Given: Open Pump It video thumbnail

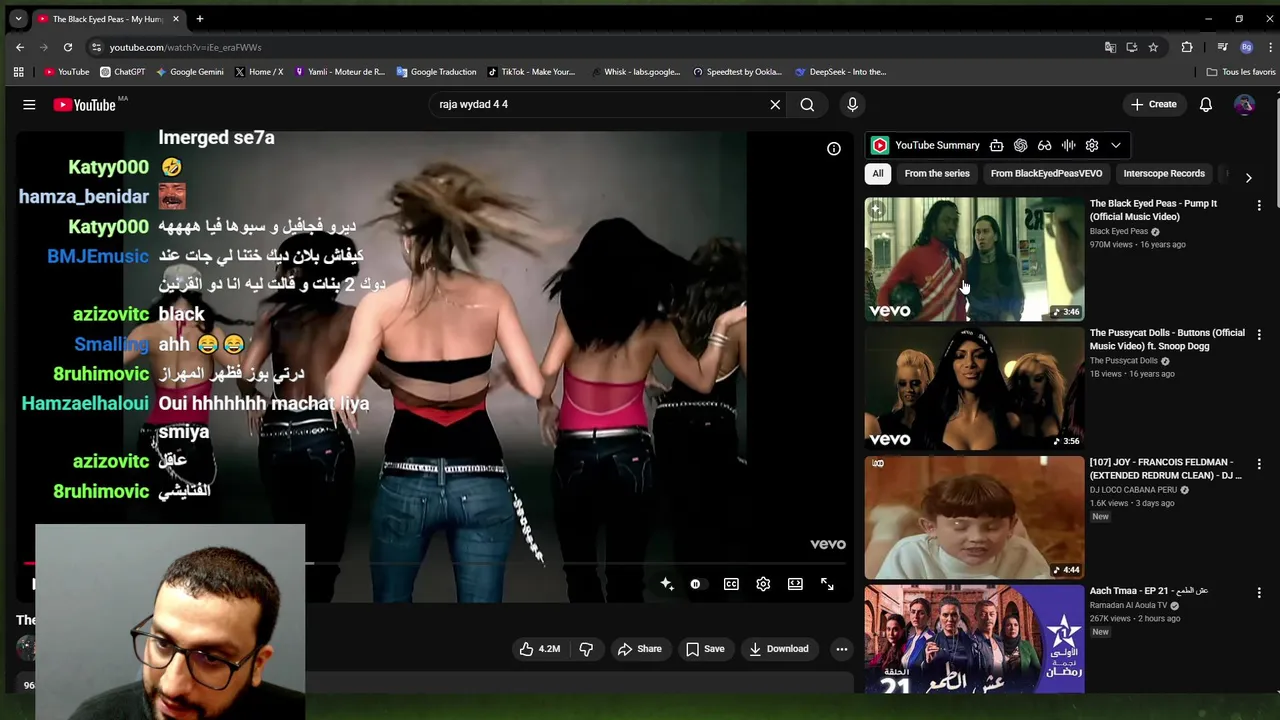Looking at the screenshot, I should point(974,259).
